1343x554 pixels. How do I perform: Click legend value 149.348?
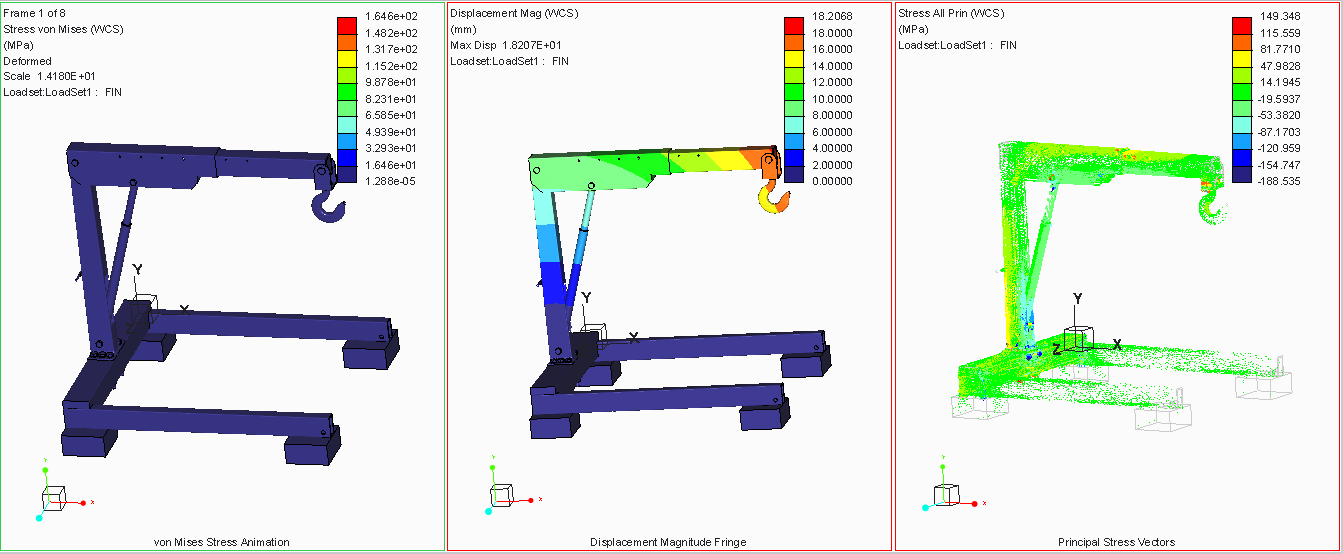pos(1280,16)
